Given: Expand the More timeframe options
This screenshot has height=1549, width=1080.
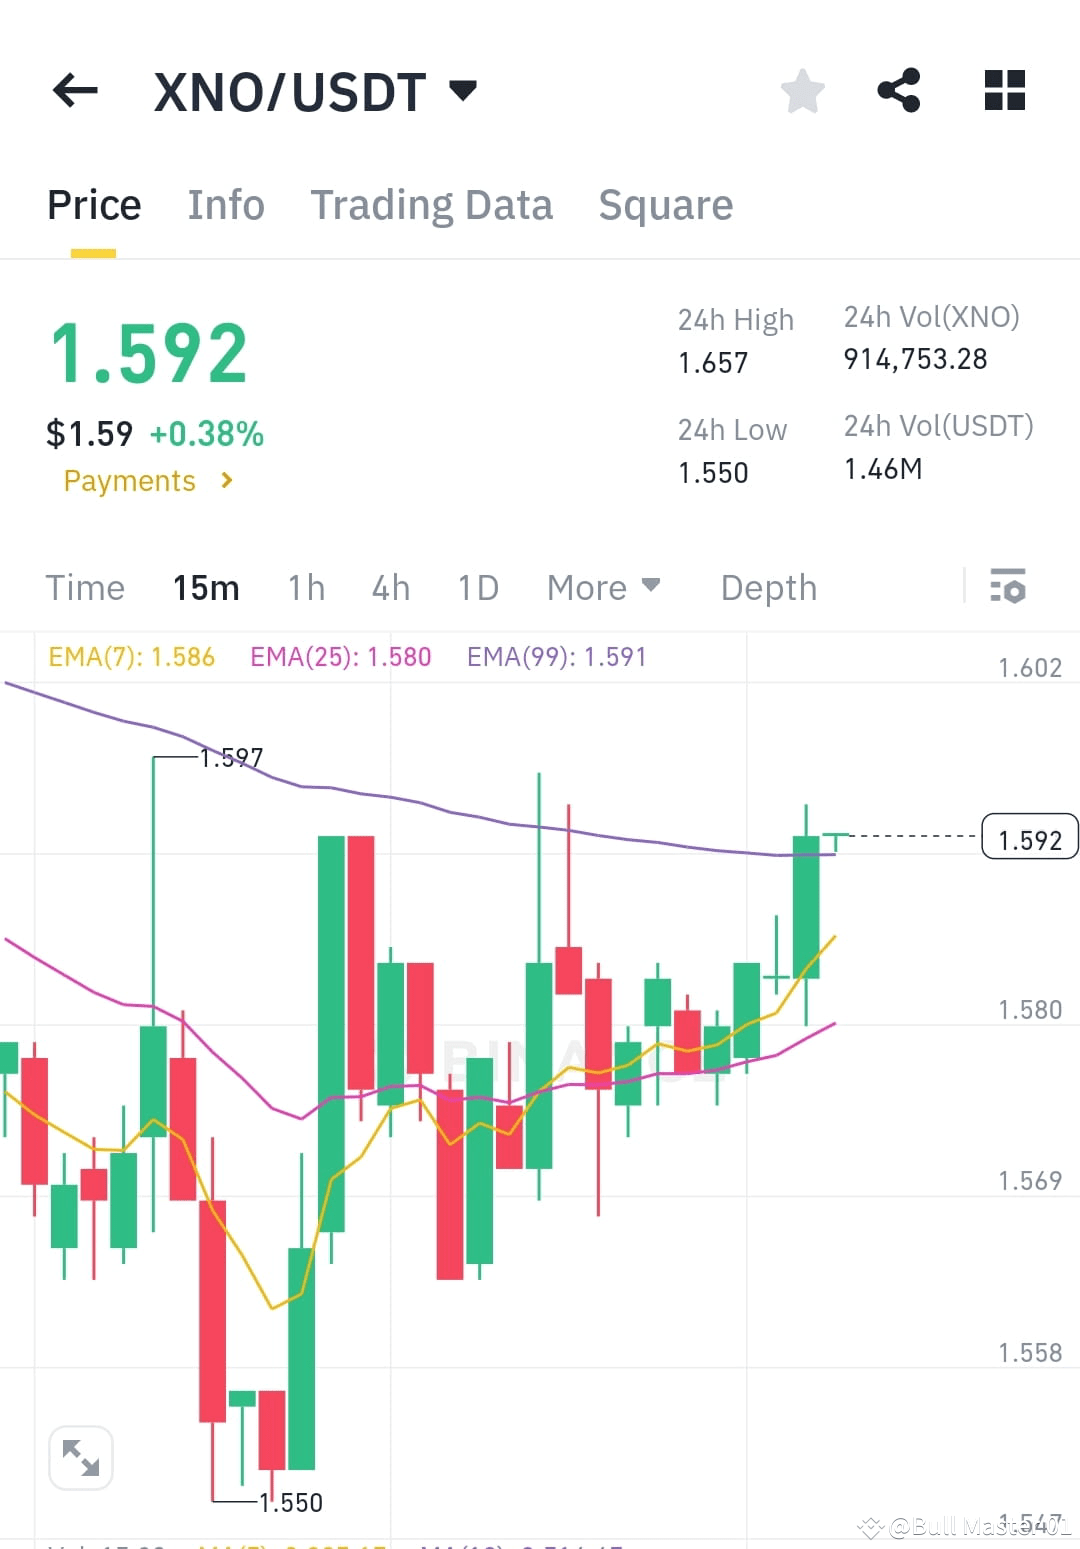Looking at the screenshot, I should [x=603, y=588].
